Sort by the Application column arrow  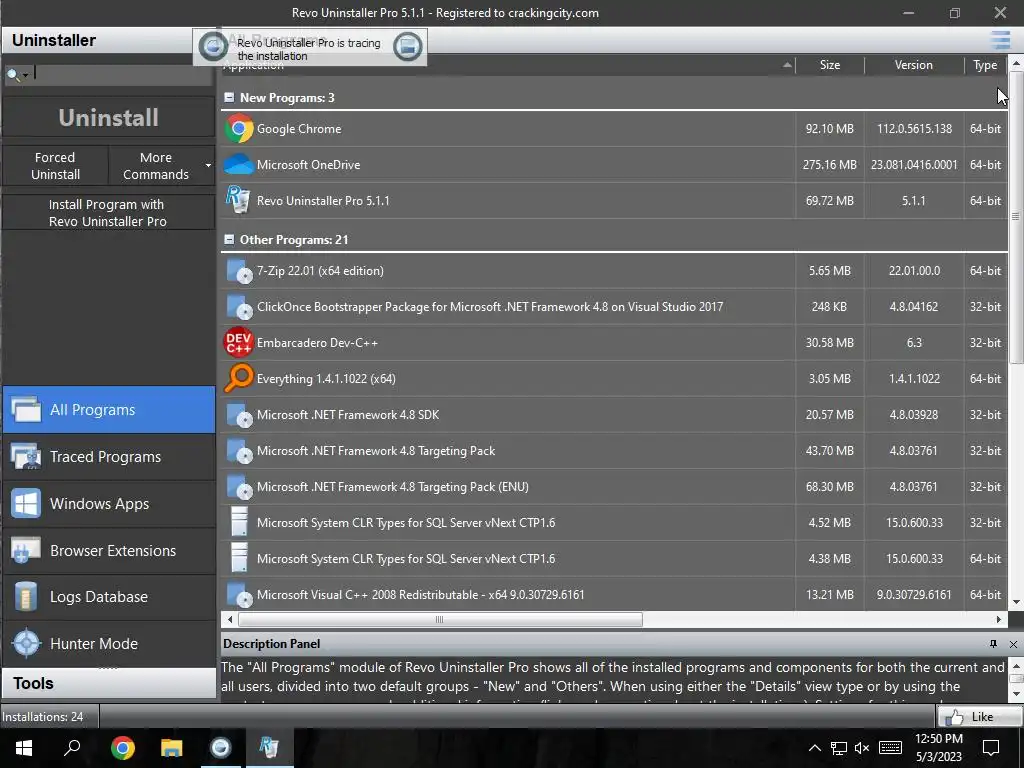[x=787, y=65]
